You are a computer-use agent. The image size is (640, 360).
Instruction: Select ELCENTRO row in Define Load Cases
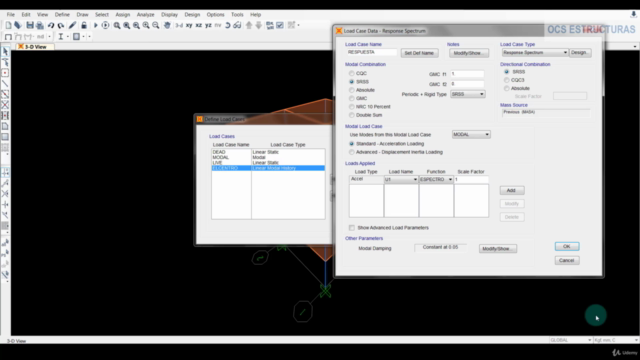point(268,168)
